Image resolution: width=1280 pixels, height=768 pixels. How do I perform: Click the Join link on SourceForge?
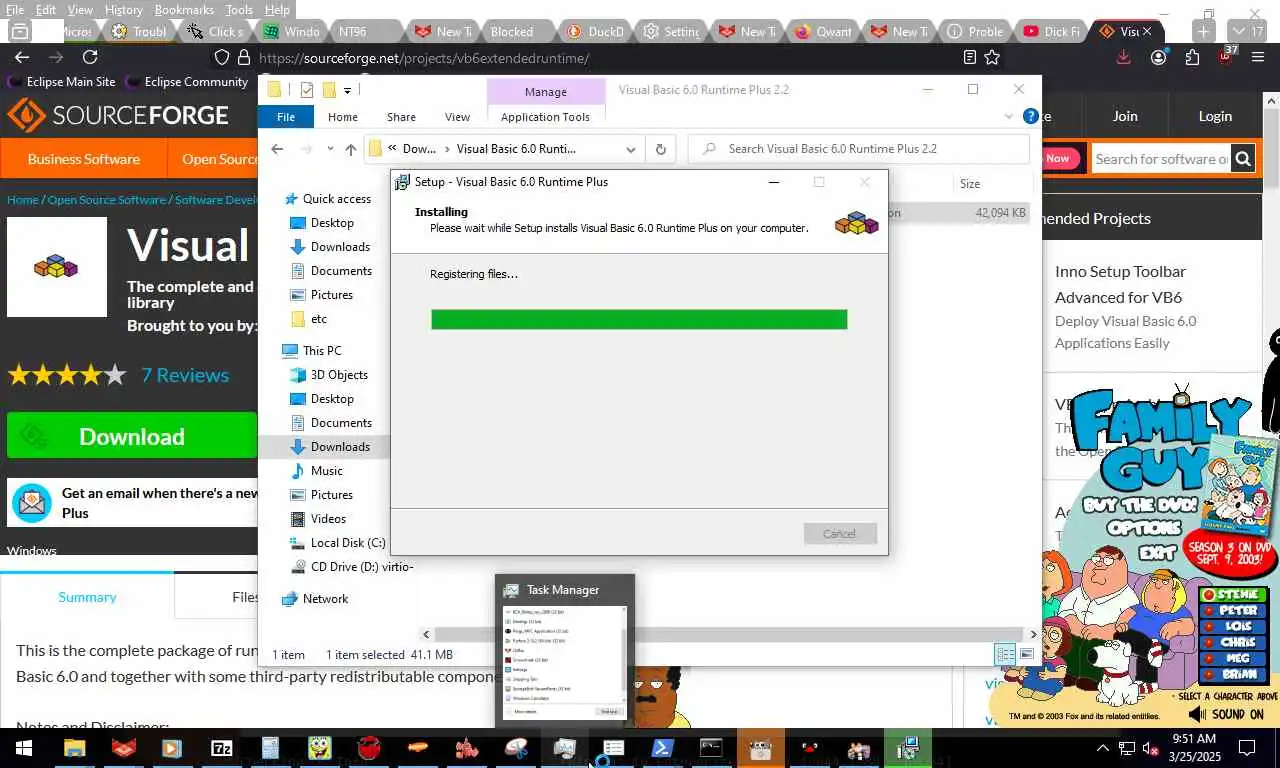click(1125, 116)
